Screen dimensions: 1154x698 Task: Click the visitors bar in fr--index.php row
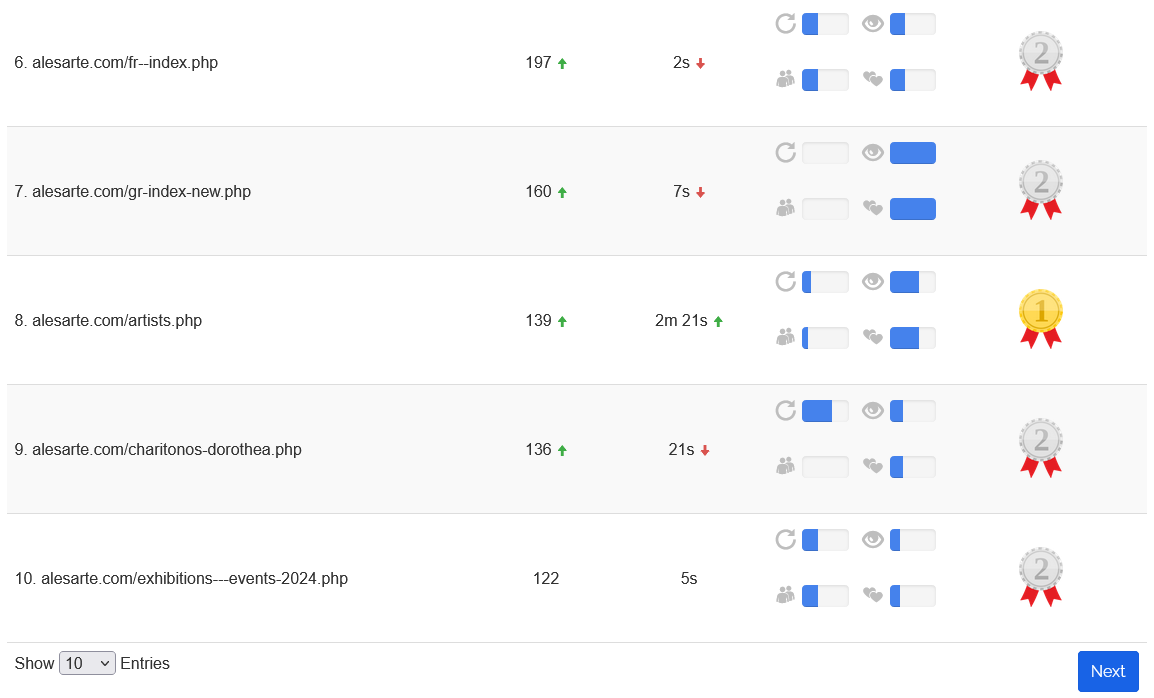825,80
